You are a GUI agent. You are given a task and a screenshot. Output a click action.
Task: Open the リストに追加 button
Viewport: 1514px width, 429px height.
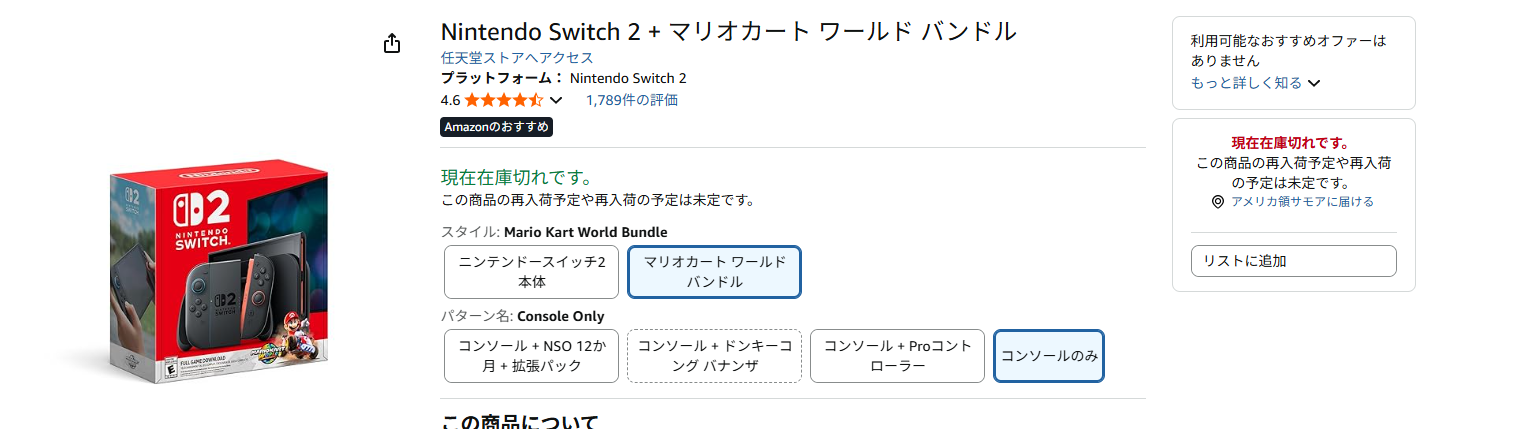tap(1293, 261)
